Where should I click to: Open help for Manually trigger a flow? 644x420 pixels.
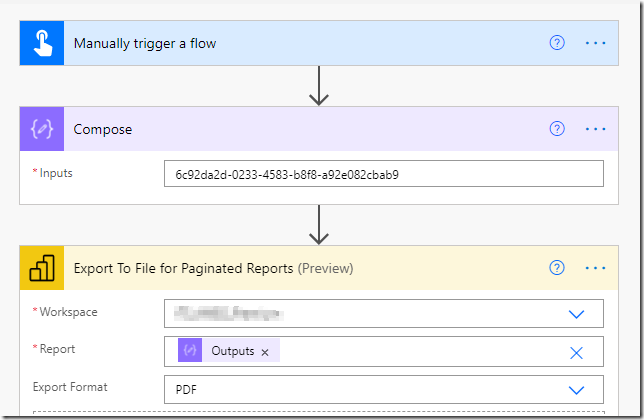(557, 43)
